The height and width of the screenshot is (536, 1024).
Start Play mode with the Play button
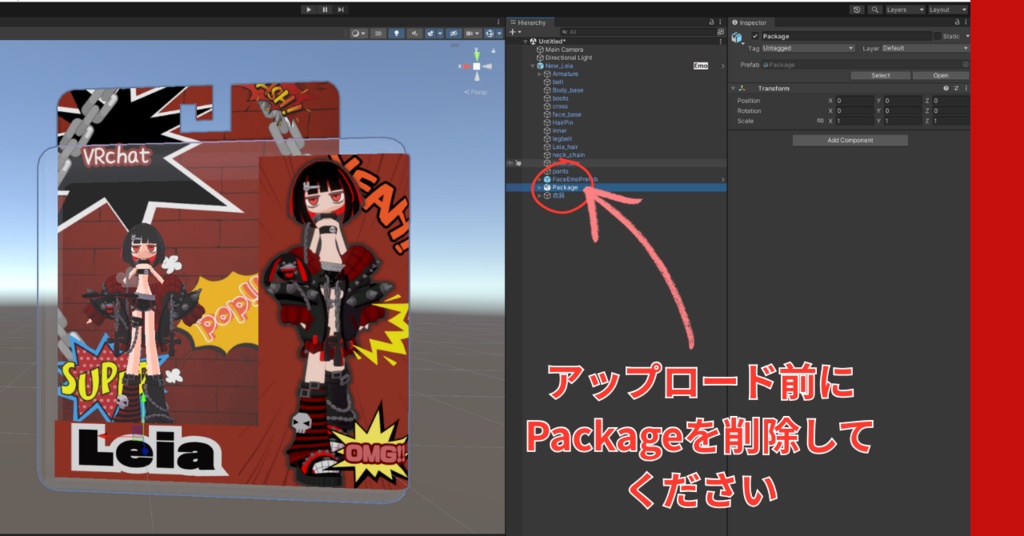tap(308, 9)
